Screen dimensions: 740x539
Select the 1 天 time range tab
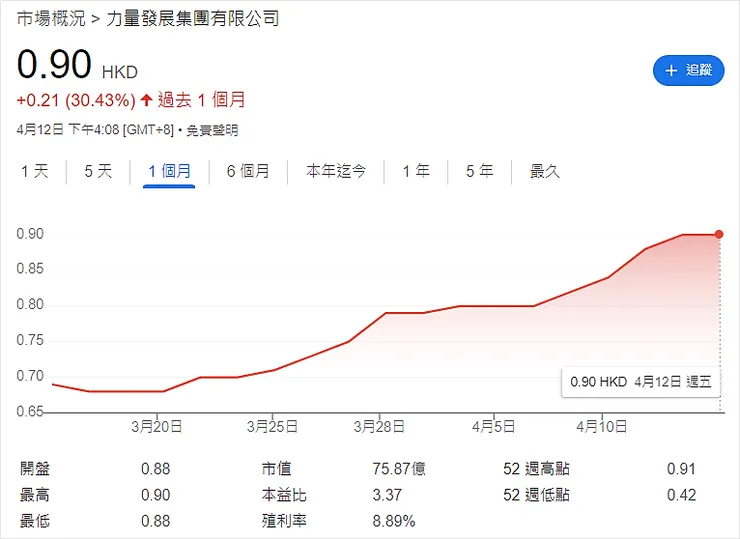pyautogui.click(x=34, y=171)
